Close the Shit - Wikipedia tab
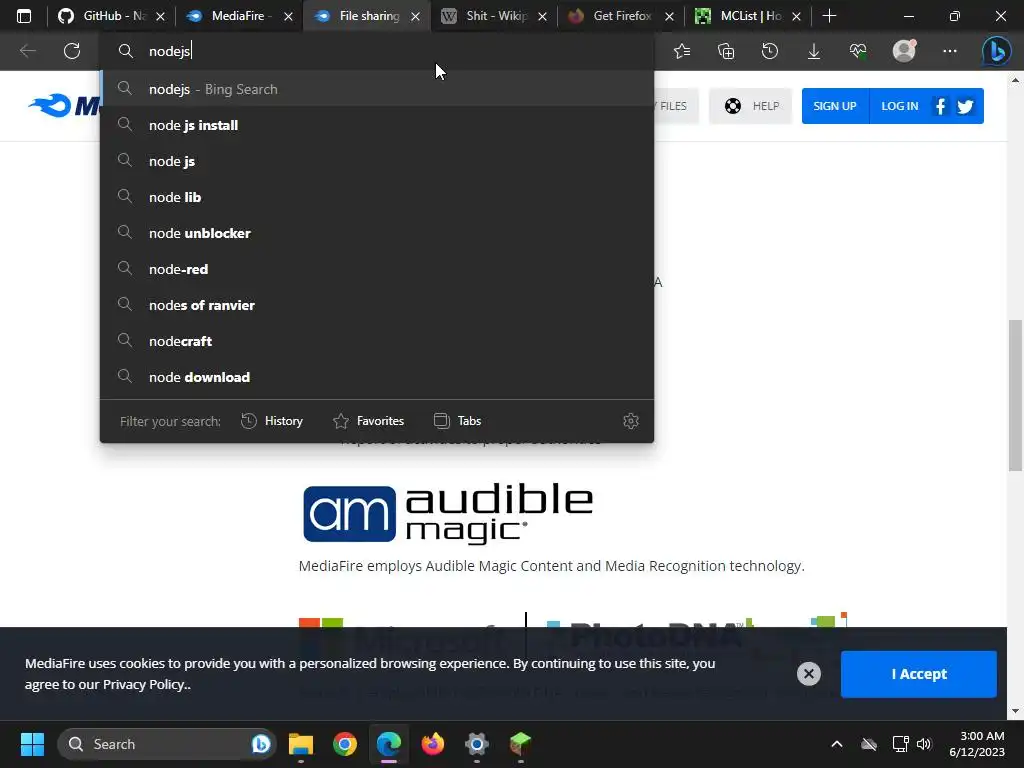The width and height of the screenshot is (1024, 768). click(x=542, y=16)
